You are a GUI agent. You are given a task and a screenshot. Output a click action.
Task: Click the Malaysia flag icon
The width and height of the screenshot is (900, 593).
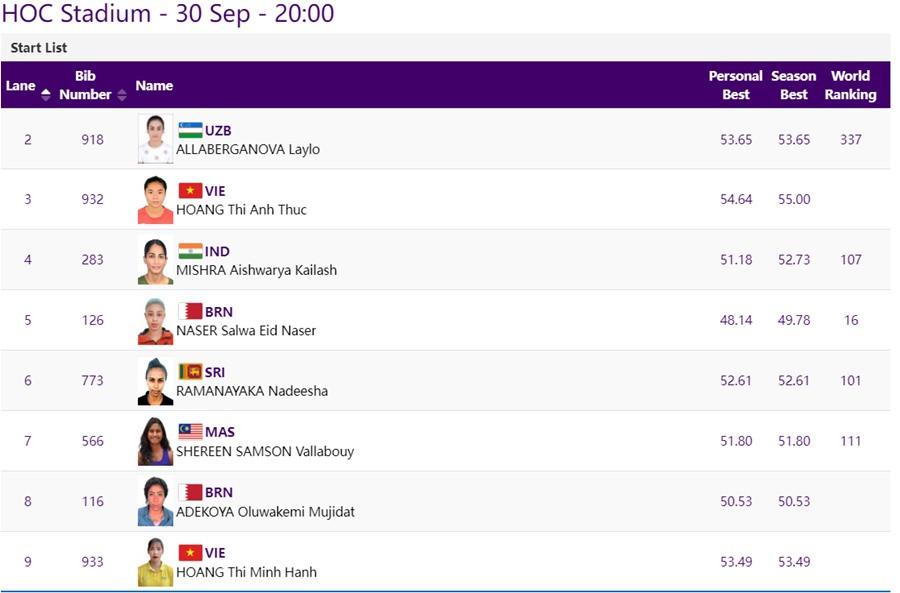190,432
